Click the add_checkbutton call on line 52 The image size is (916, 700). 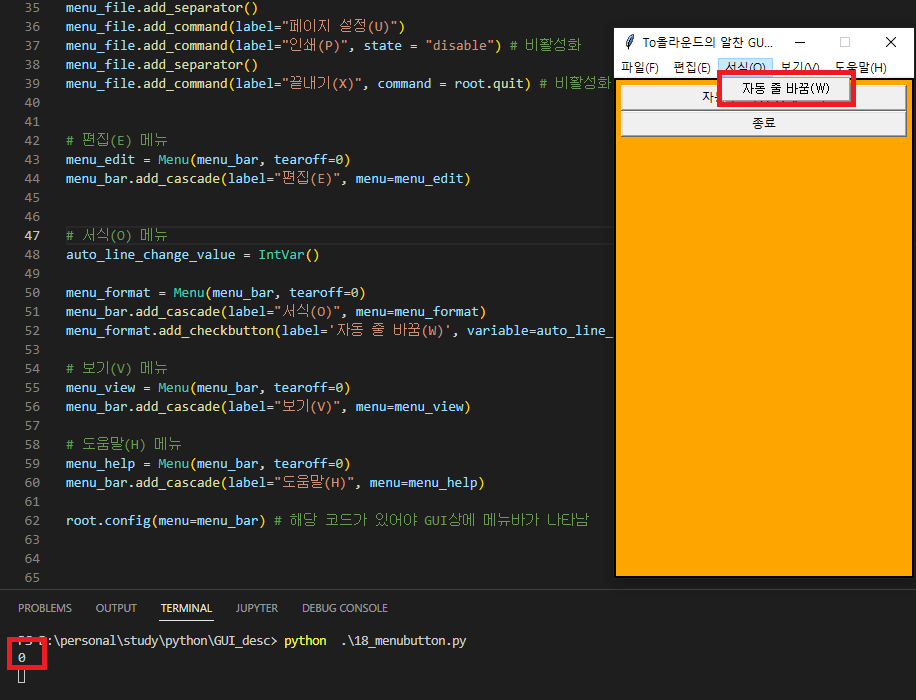216,331
